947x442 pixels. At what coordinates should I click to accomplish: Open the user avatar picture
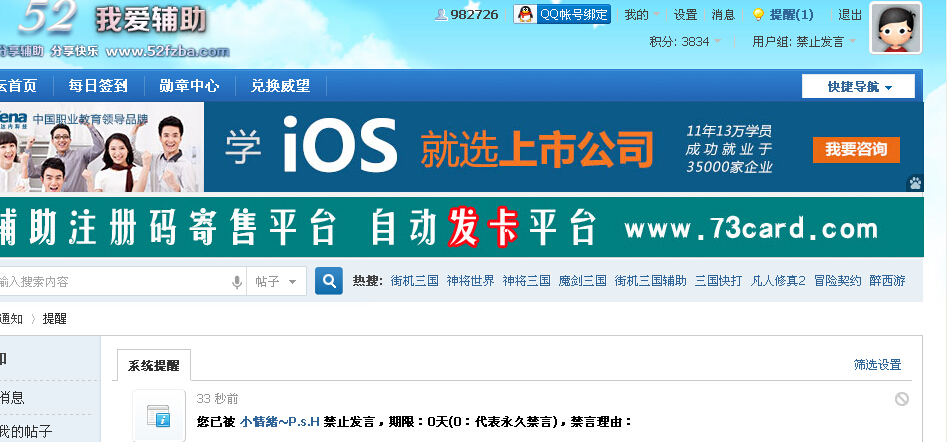(896, 28)
